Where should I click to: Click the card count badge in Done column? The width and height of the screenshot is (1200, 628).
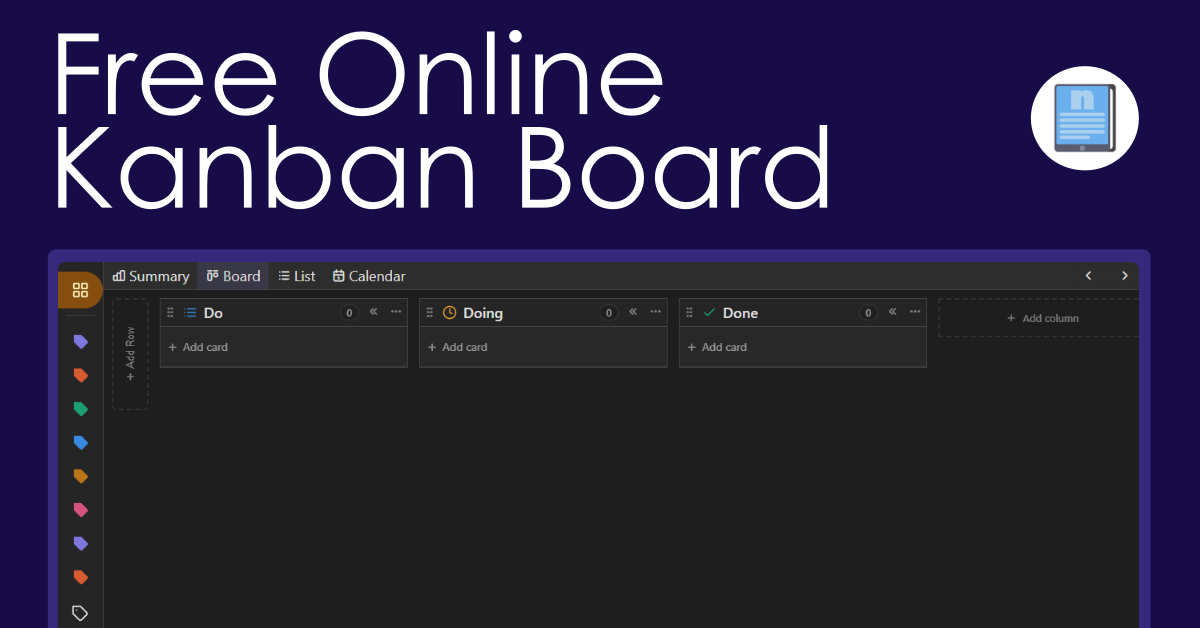[x=868, y=313]
